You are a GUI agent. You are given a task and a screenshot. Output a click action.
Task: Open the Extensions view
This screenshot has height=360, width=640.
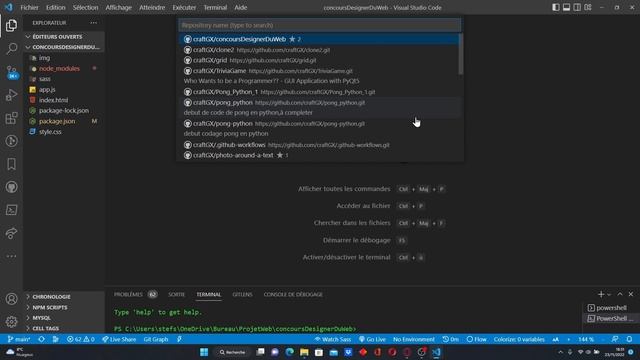(11, 118)
